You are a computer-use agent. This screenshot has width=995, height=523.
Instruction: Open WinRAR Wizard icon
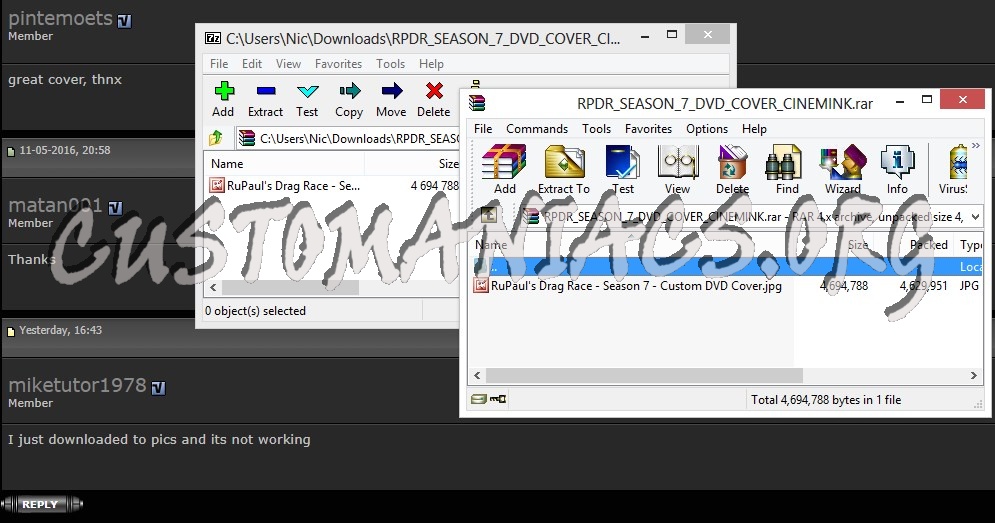843,162
